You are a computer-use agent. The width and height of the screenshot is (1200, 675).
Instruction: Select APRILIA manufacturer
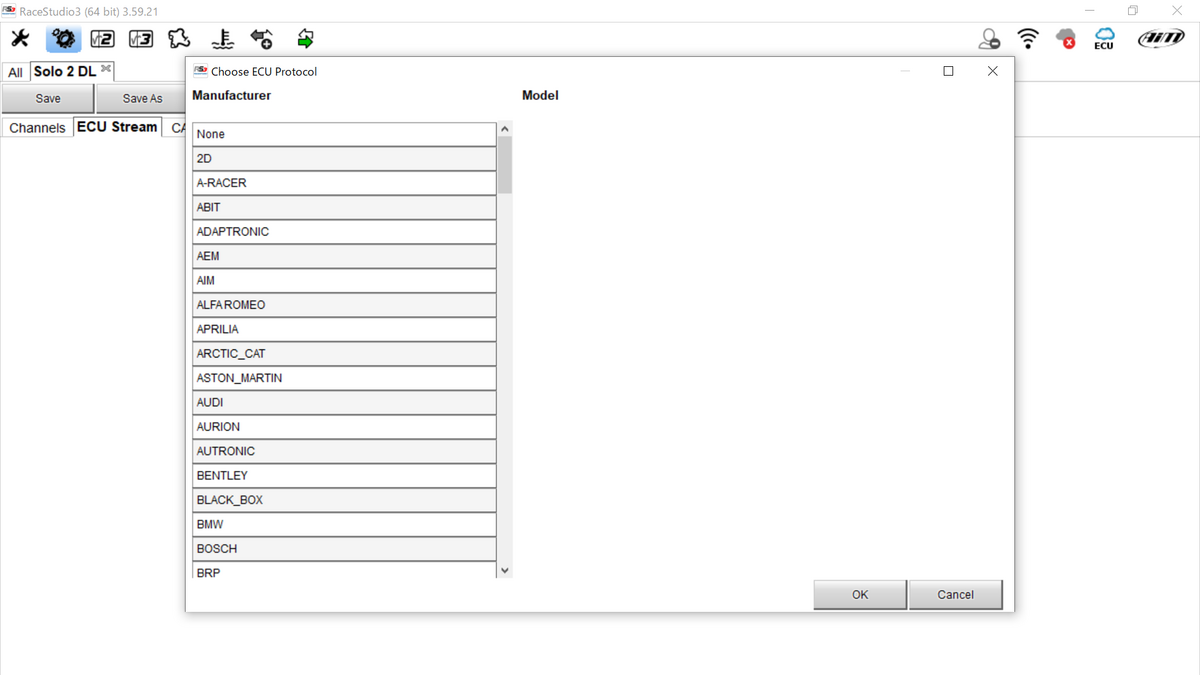click(344, 329)
